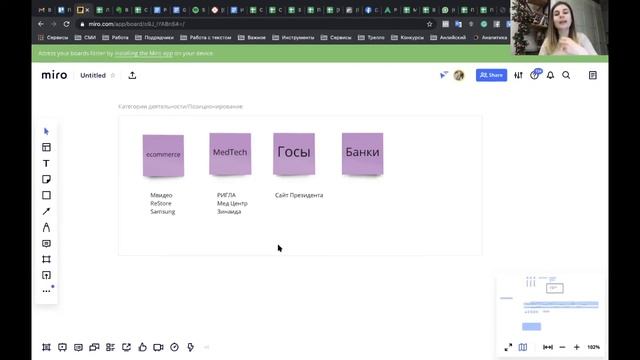This screenshot has height=360, width=640.
Task: Click collaborator avatar in header
Action: point(459,75)
